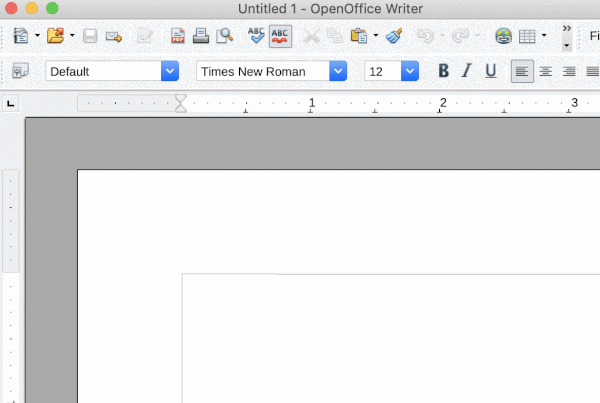Open the Styles and Formatting icon

(x=20, y=71)
